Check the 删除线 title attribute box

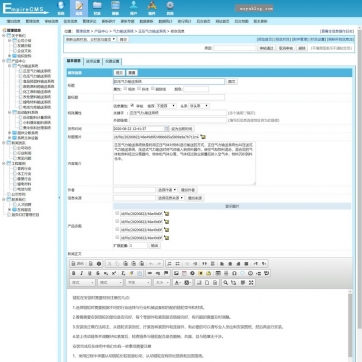(x=153, y=89)
